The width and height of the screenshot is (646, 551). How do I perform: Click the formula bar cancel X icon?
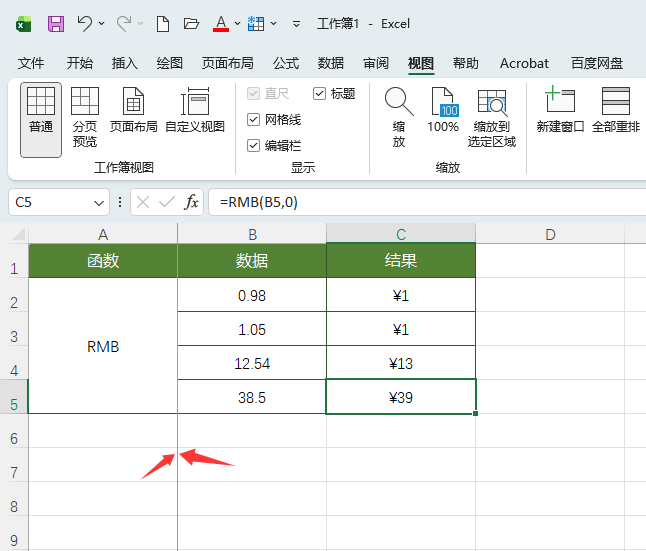click(143, 202)
